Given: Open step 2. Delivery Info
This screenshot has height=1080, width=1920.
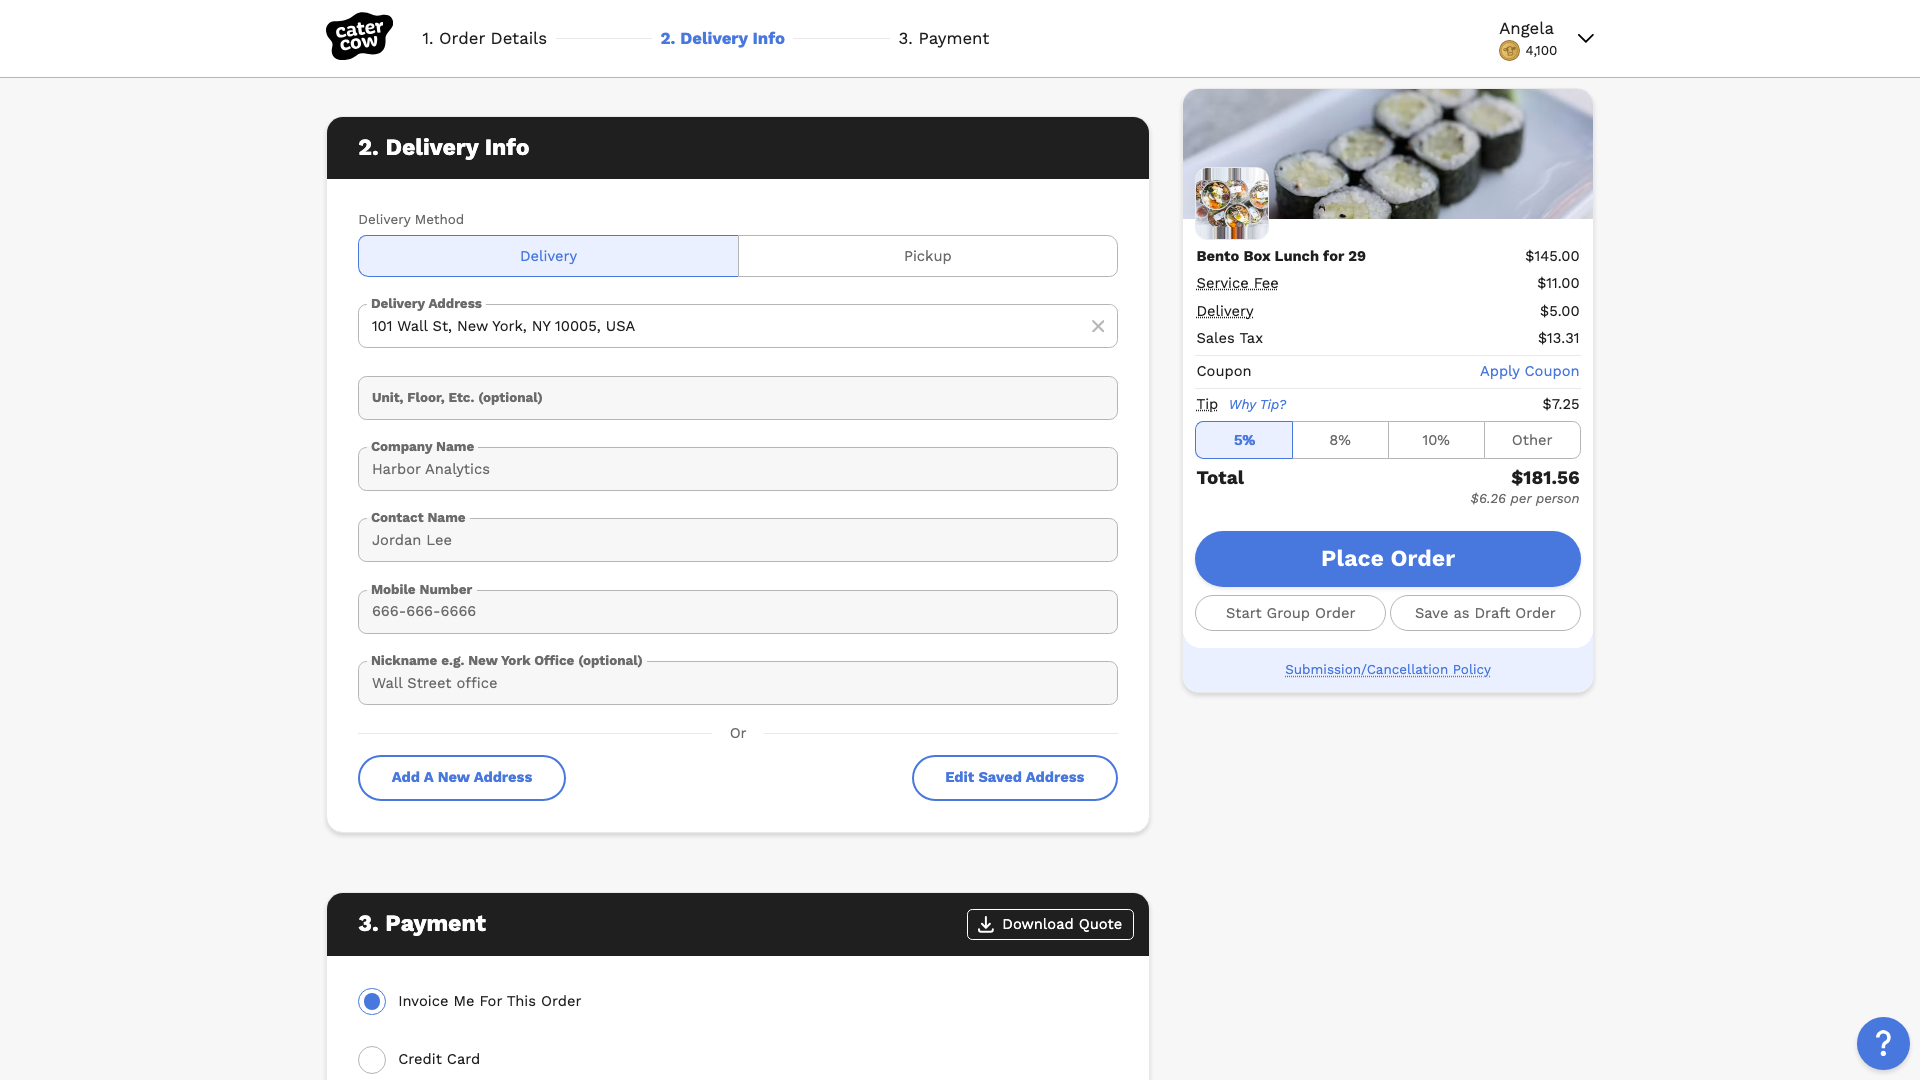Looking at the screenshot, I should [x=722, y=38].
